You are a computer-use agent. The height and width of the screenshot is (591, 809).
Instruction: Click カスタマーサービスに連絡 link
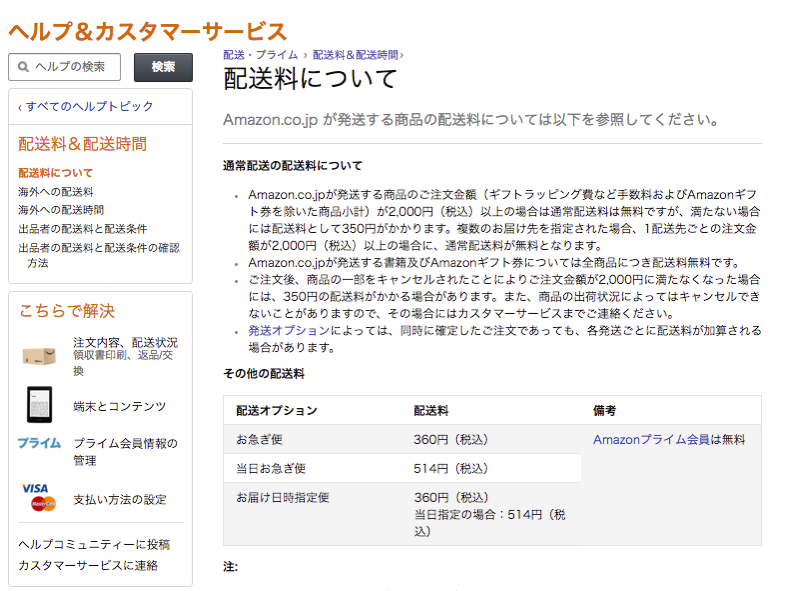click(x=88, y=565)
